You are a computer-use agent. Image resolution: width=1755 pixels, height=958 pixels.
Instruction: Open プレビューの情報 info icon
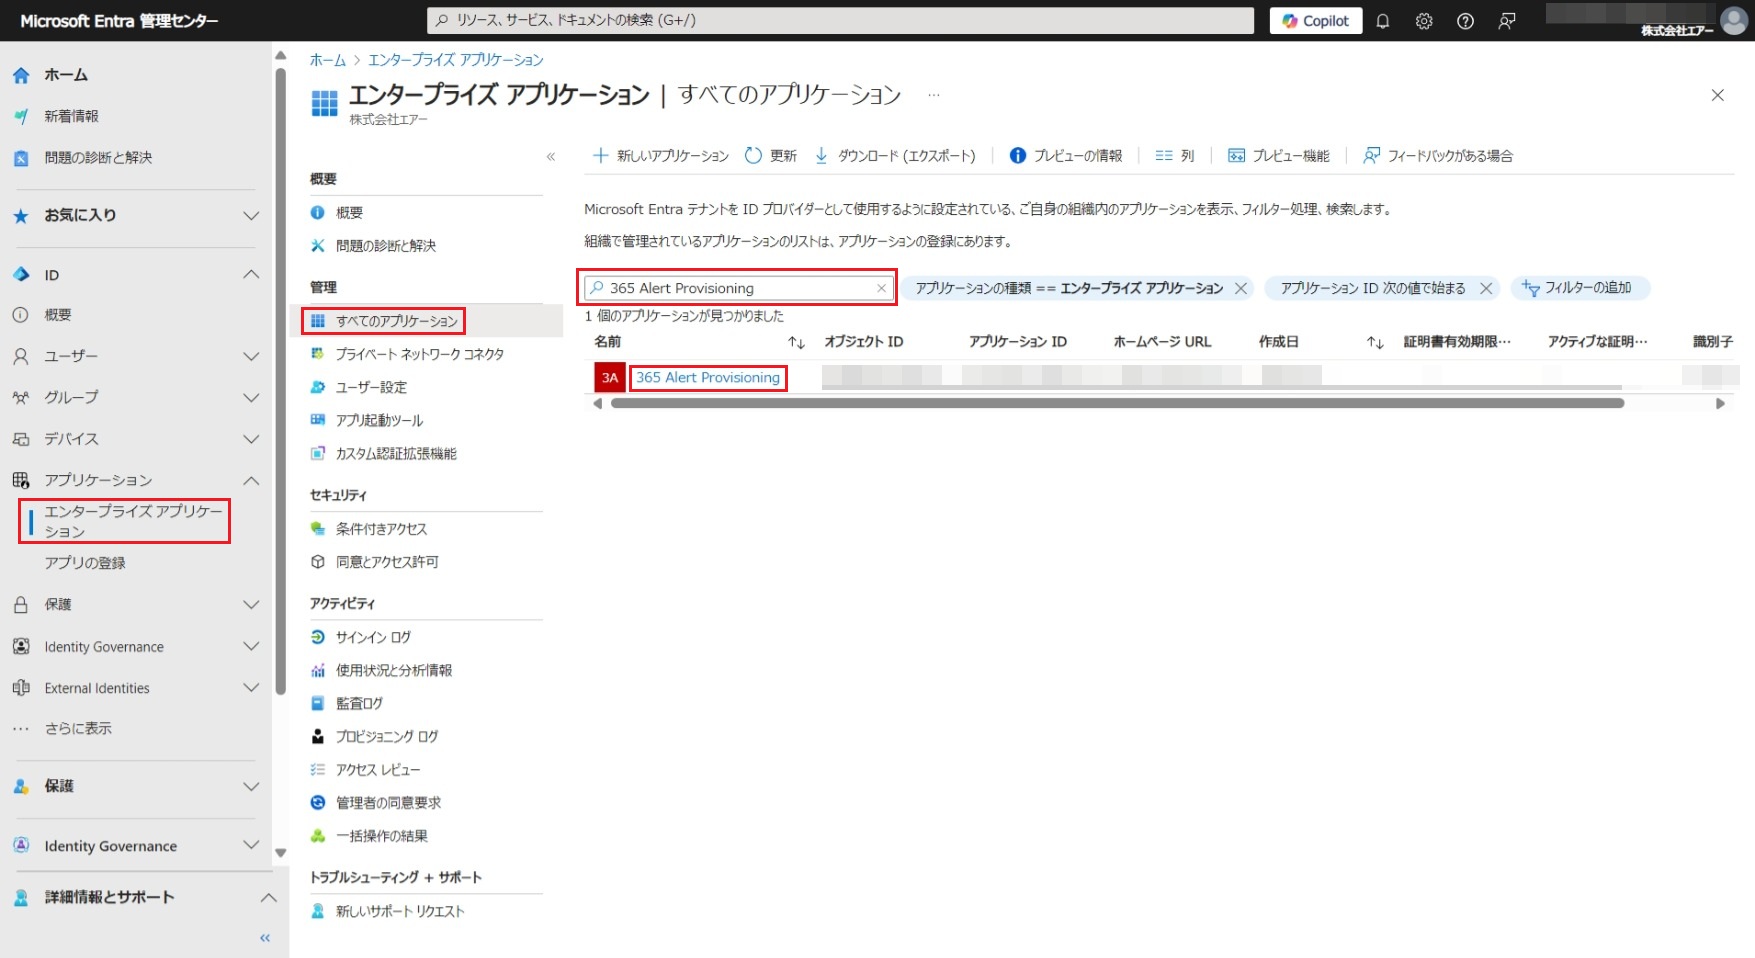point(1017,156)
